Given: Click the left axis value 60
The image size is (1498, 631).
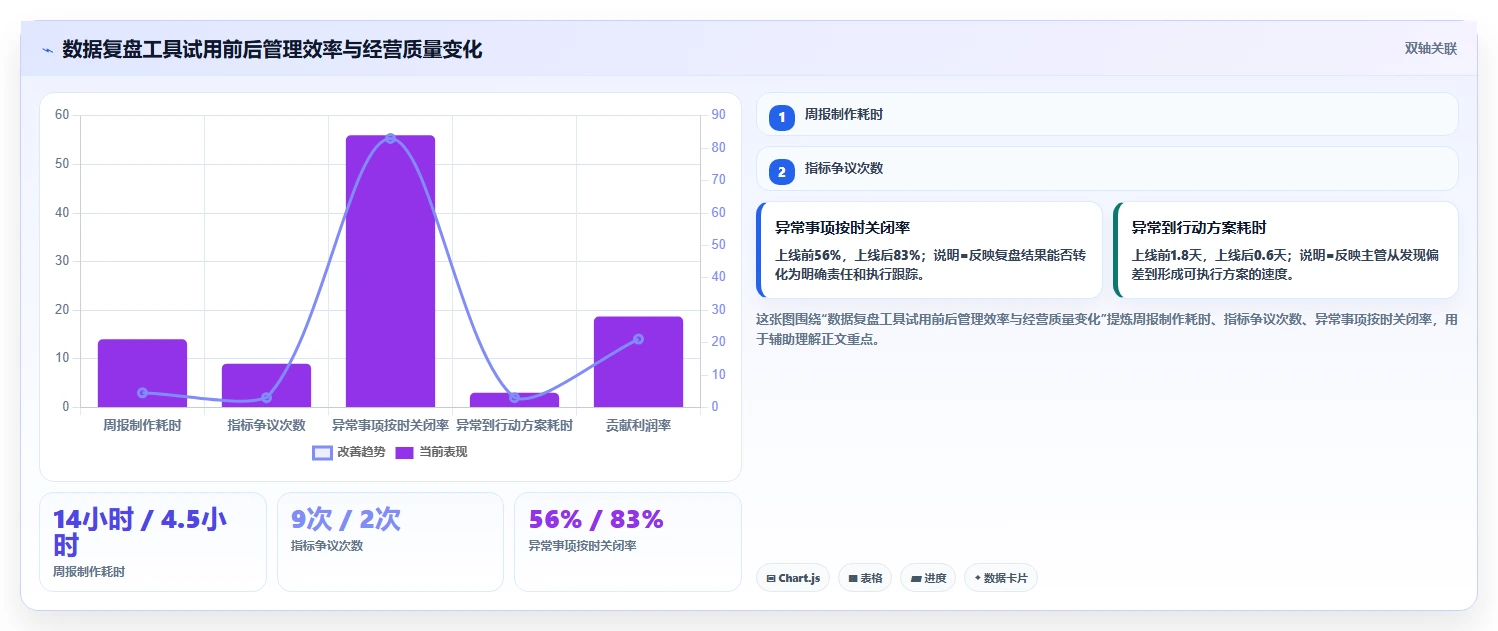Looking at the screenshot, I should click(x=62, y=115).
